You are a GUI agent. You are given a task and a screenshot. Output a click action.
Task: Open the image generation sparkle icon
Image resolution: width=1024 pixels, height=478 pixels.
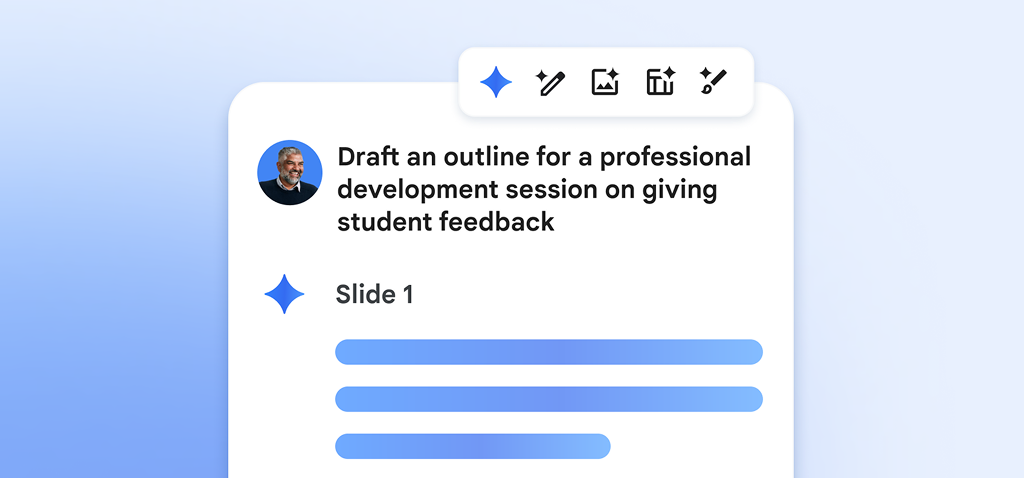(605, 82)
